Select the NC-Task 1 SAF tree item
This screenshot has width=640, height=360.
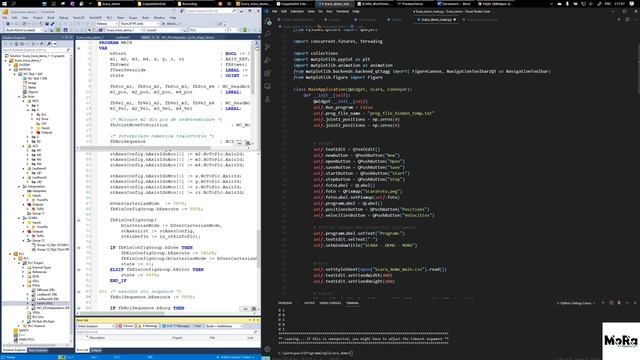pos(33,74)
